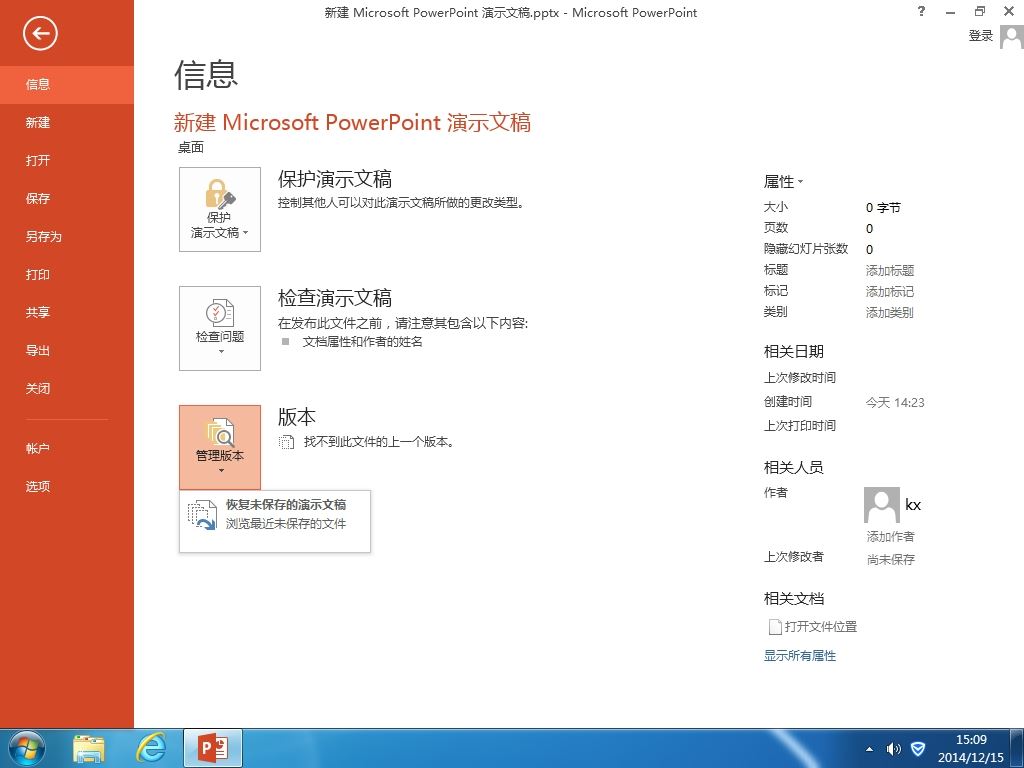Click the back arrow circle icon
This screenshot has width=1024, height=768.
tap(40, 33)
